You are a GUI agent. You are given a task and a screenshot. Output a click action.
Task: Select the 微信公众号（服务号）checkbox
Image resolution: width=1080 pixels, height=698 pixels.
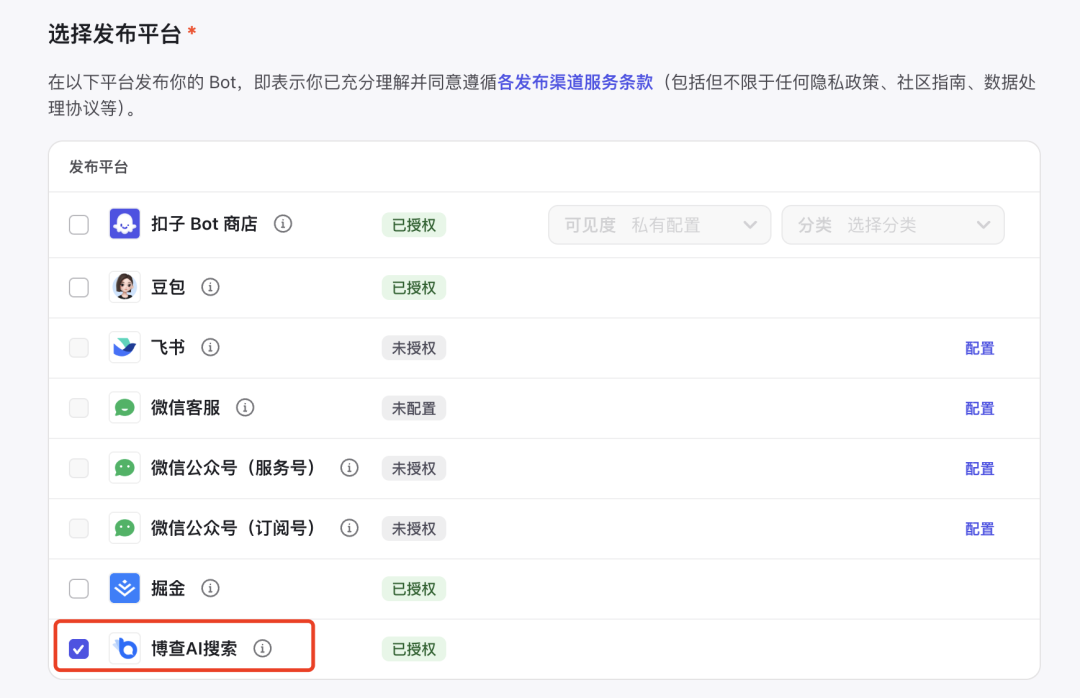click(79, 469)
